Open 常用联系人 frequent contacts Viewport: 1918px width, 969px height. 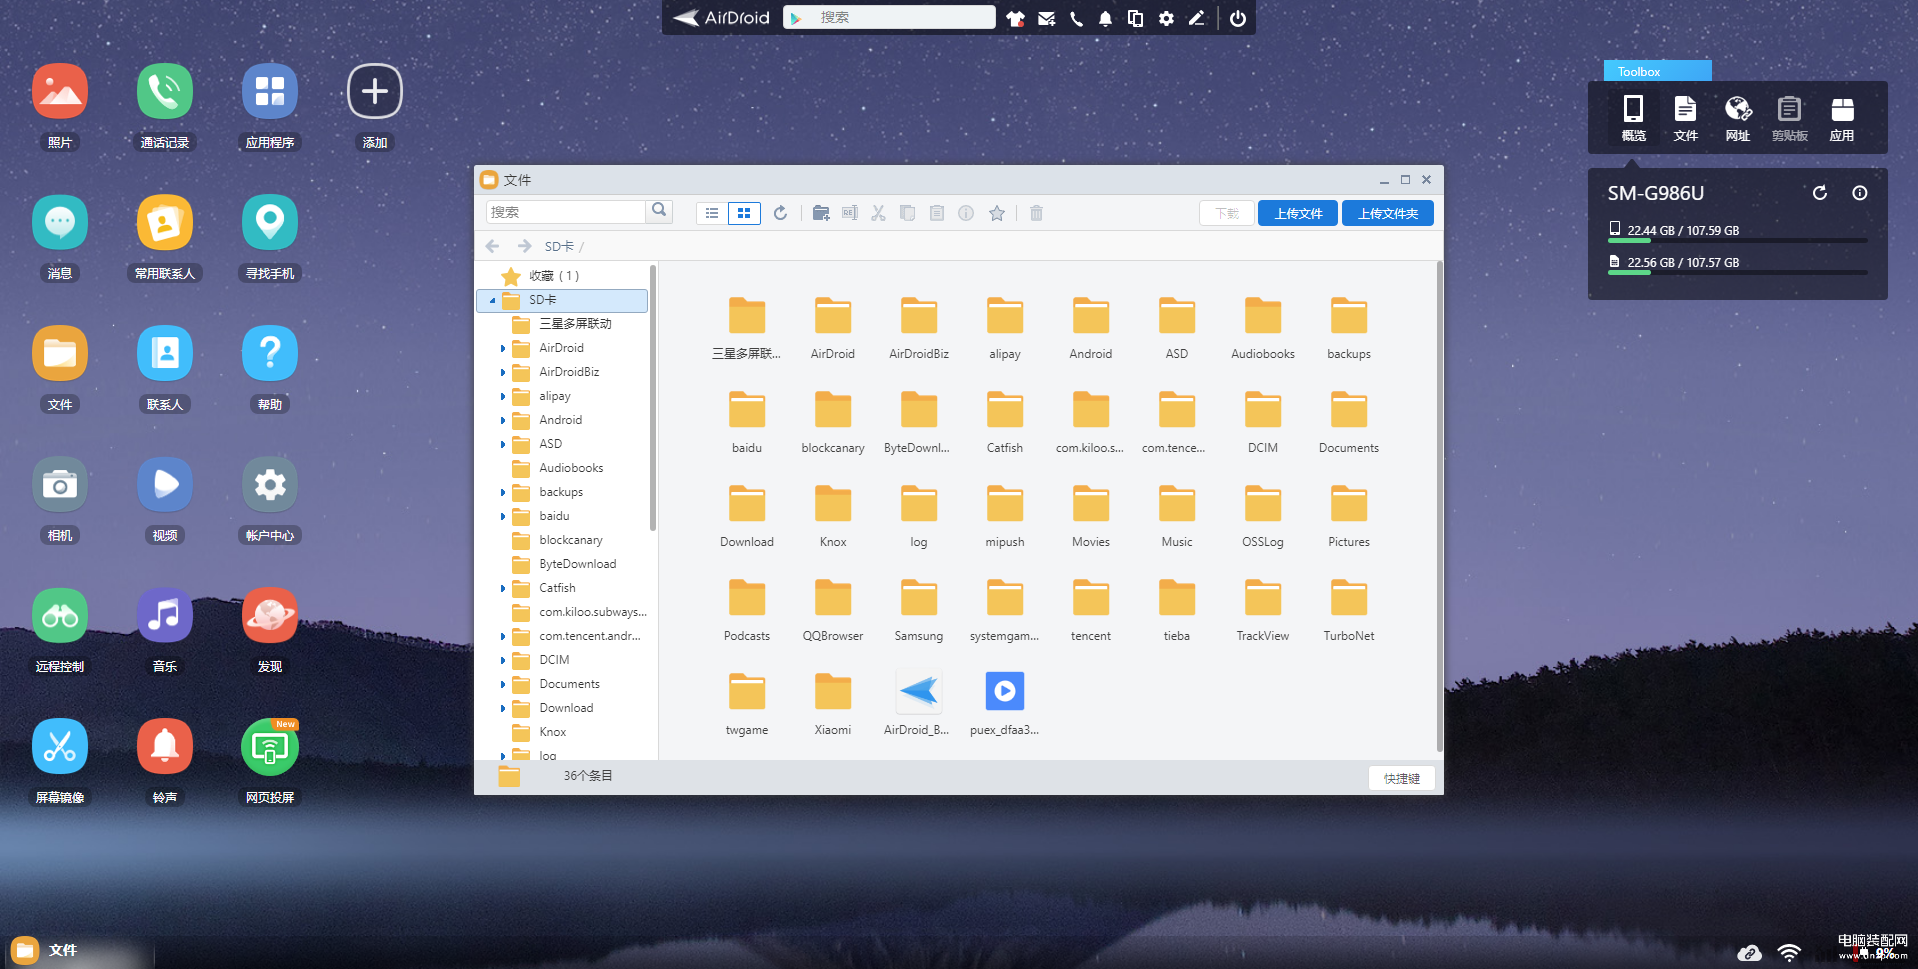pos(165,222)
